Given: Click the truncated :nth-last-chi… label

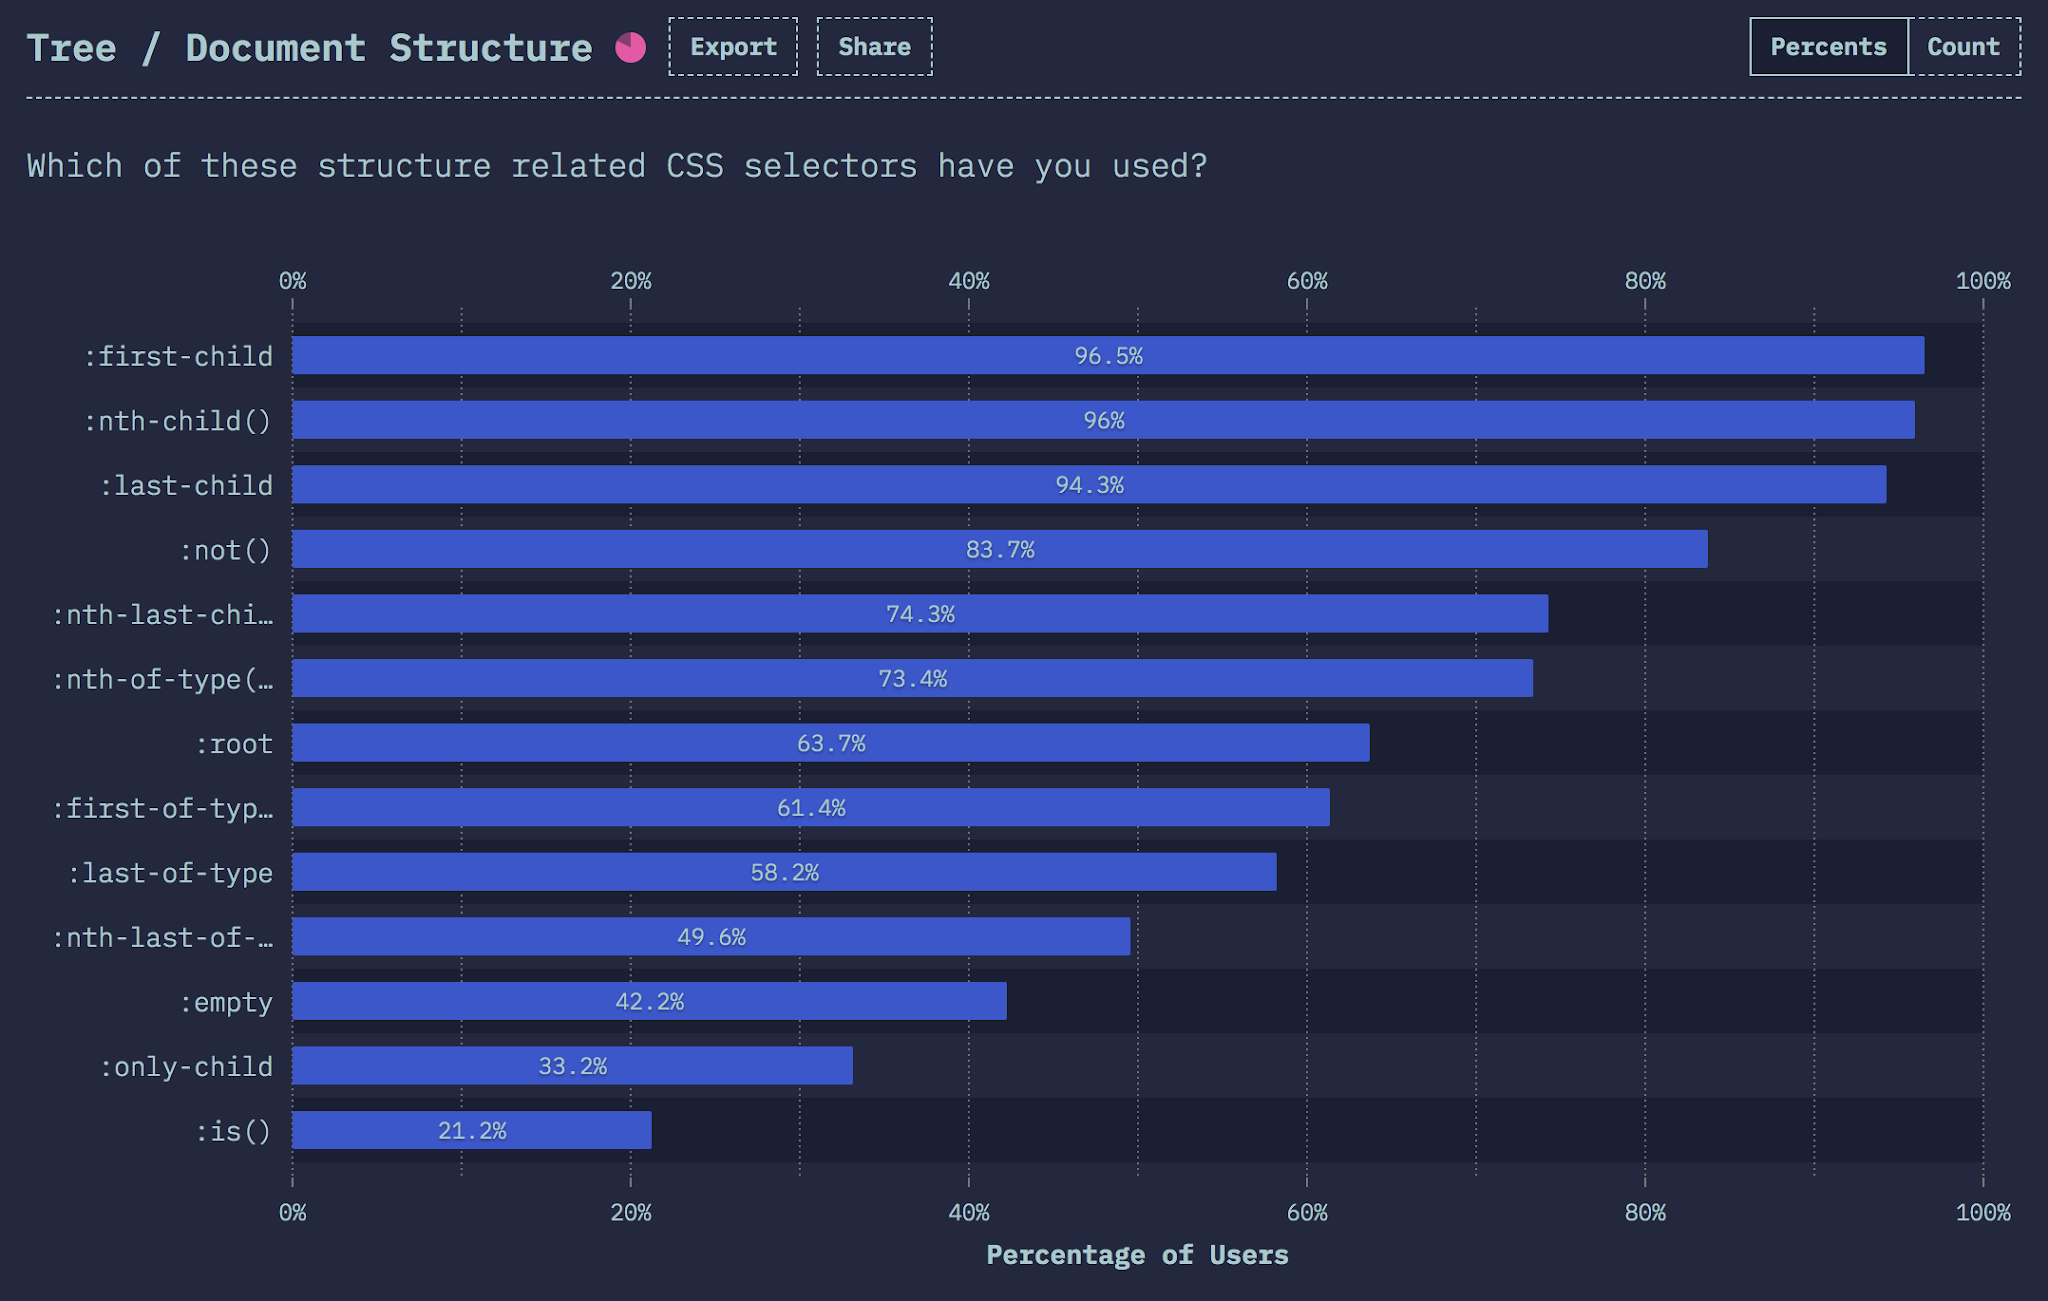Looking at the screenshot, I should [163, 614].
